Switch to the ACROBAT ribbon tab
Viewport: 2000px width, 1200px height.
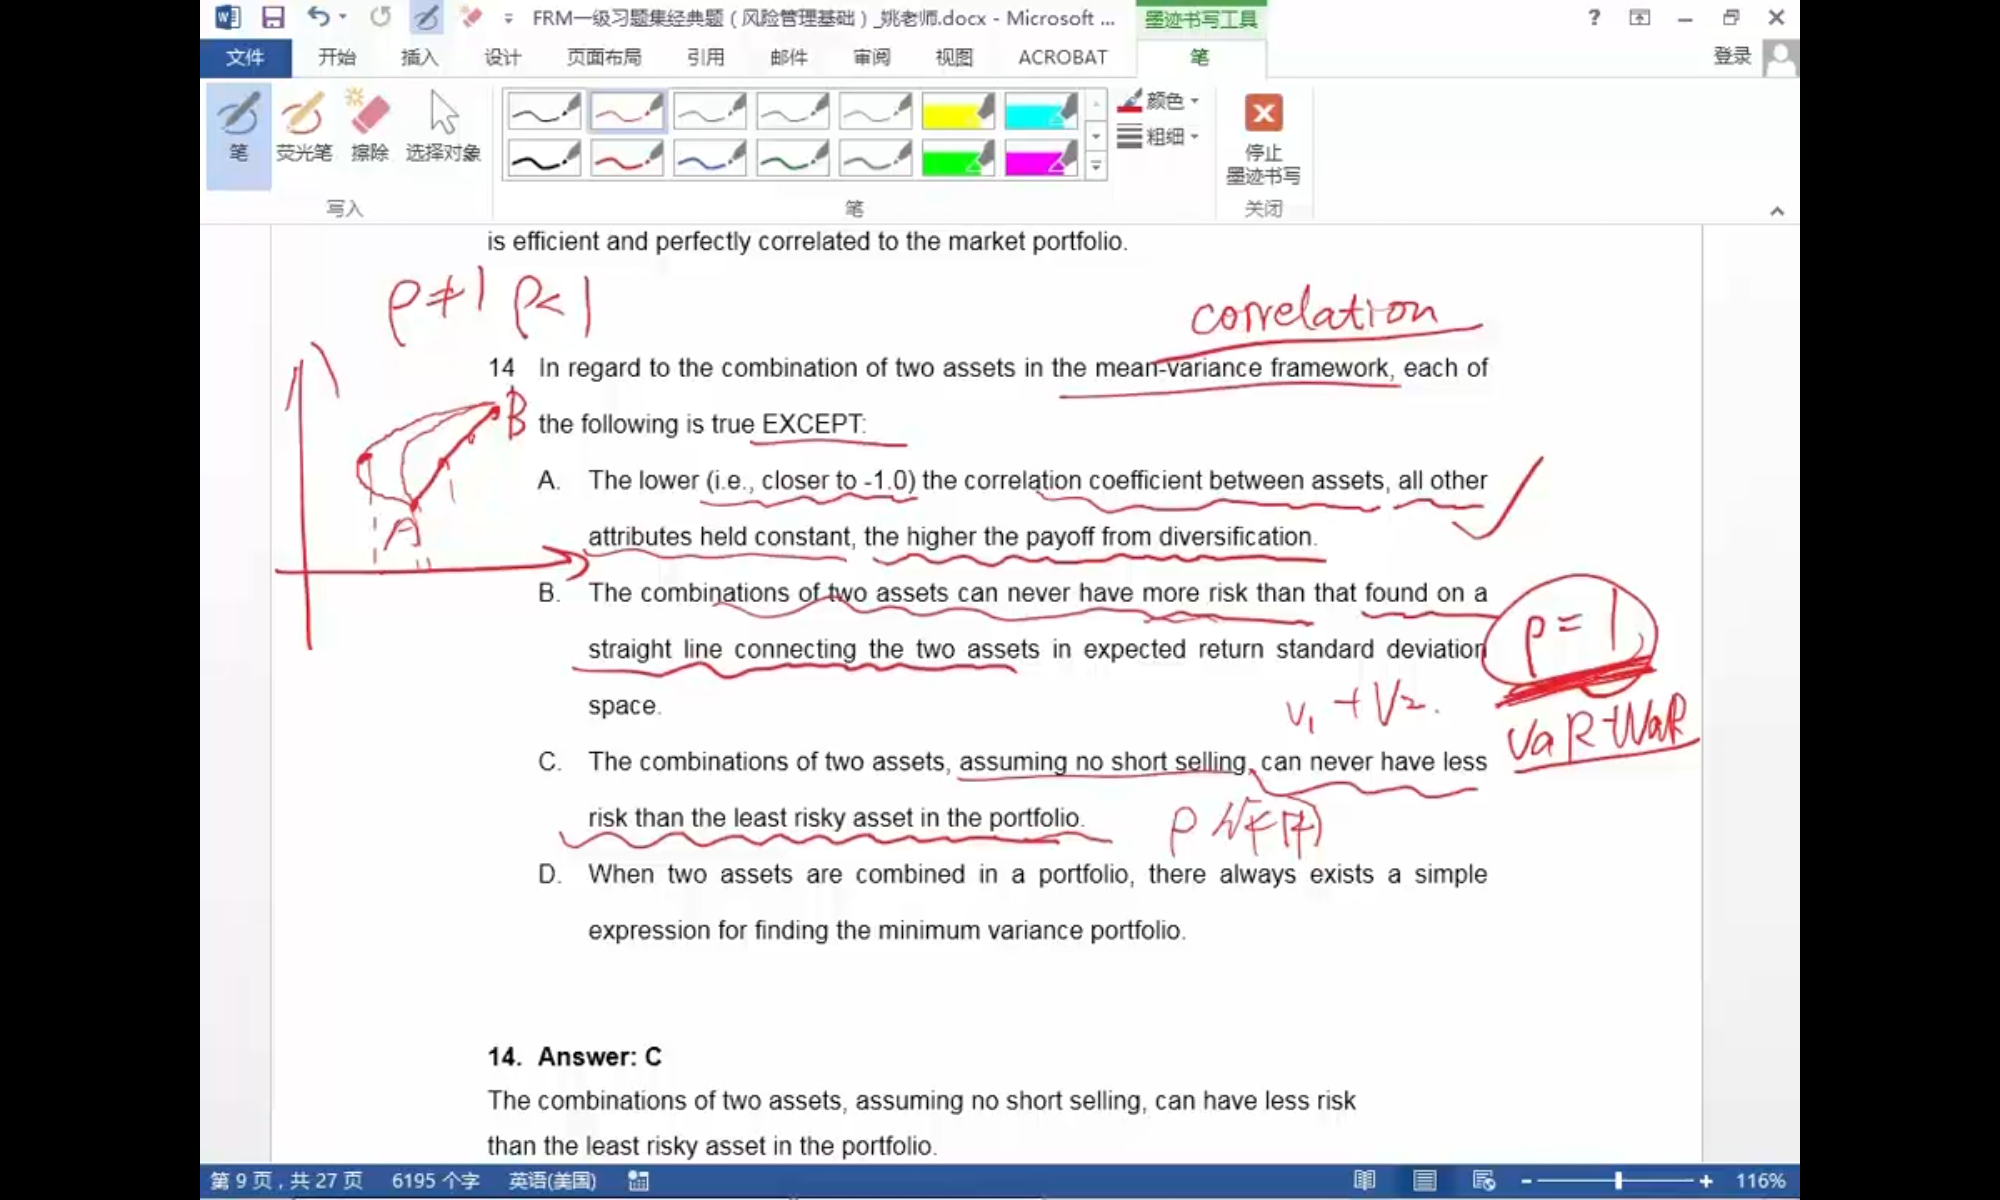click(1062, 57)
